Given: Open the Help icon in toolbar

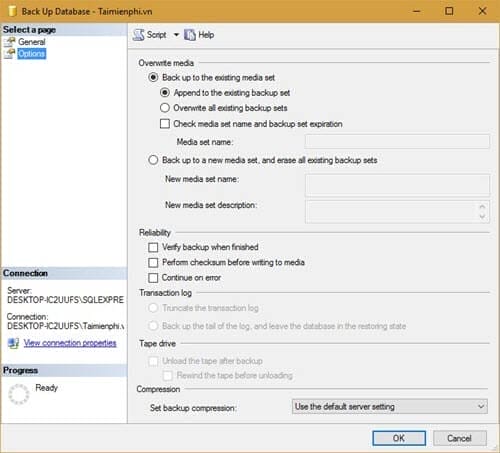Looking at the screenshot, I should click(x=190, y=35).
